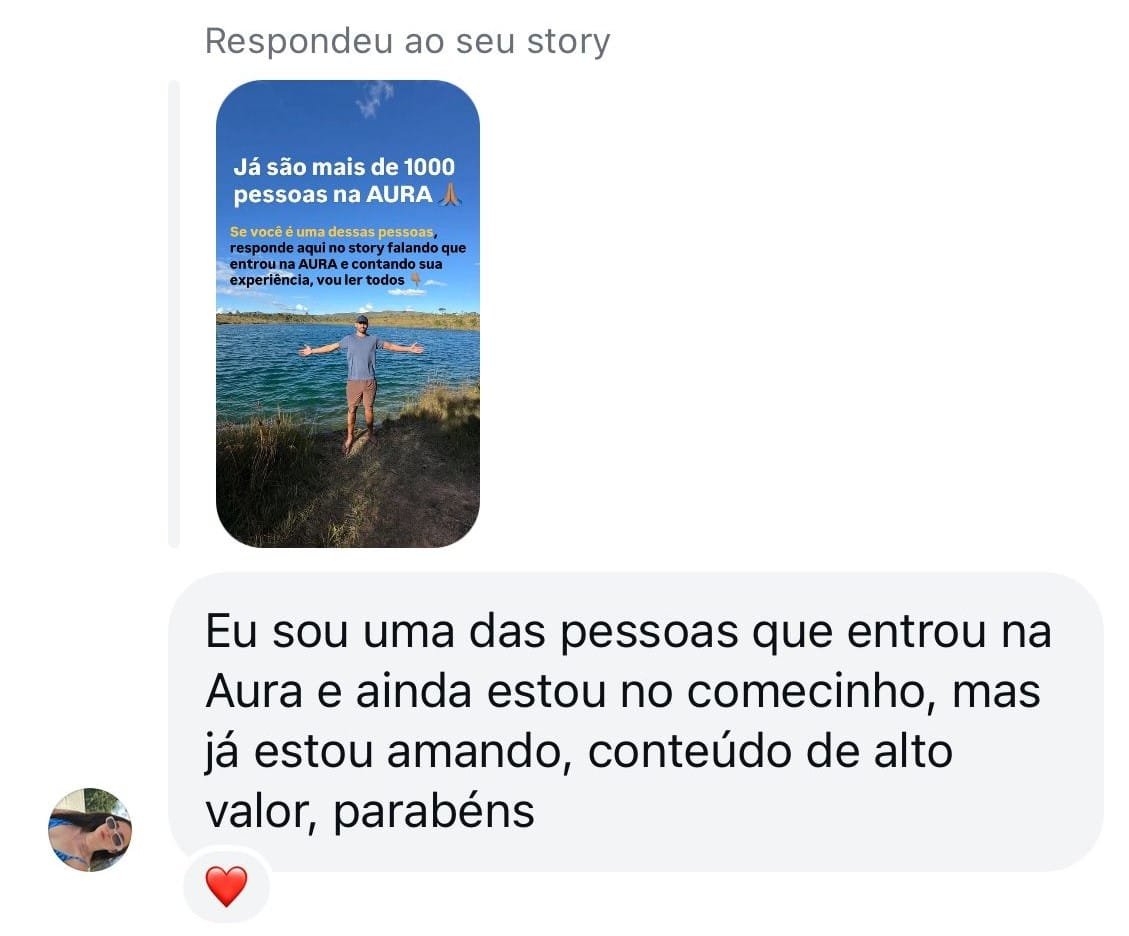Click the 'conteúdo de alto' message text
This screenshot has height=936, width=1129.
(770, 752)
